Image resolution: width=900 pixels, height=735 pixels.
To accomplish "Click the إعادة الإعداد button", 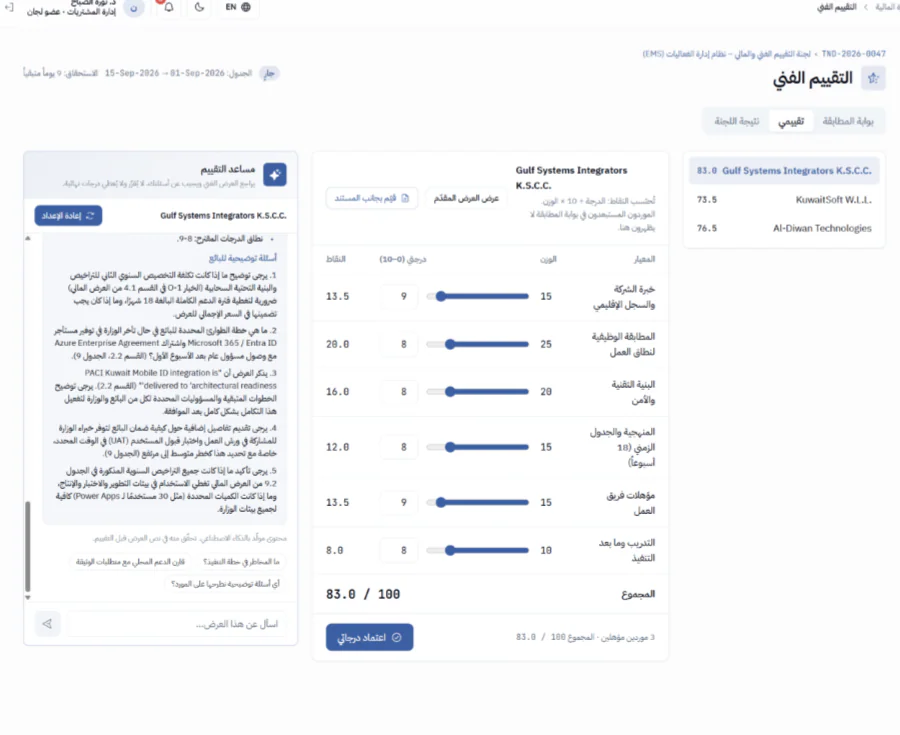I will pos(68,216).
